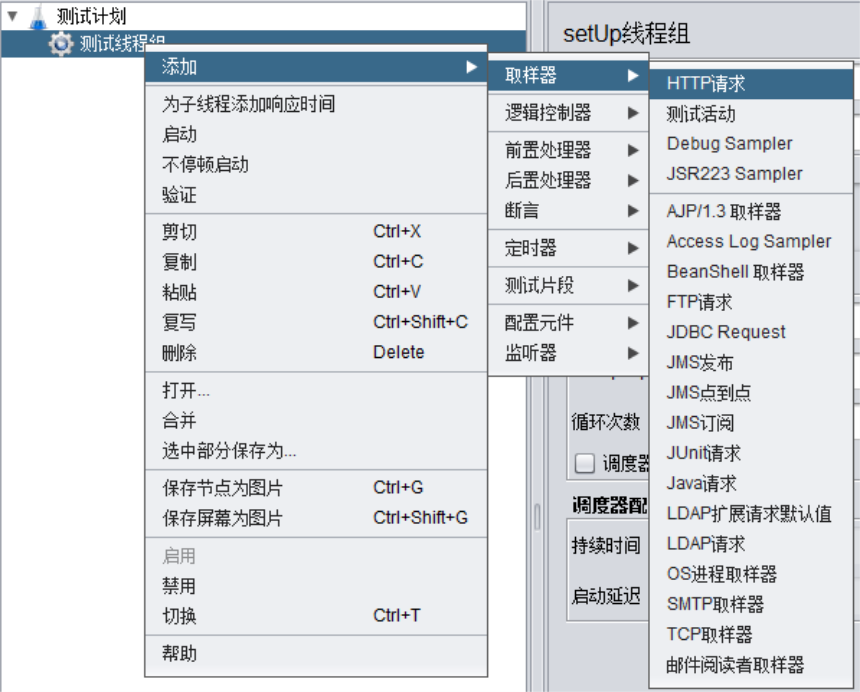Screen dimensions: 860x692
Task: Open 帮助 from context menu
Action: pyautogui.click(x=316, y=654)
